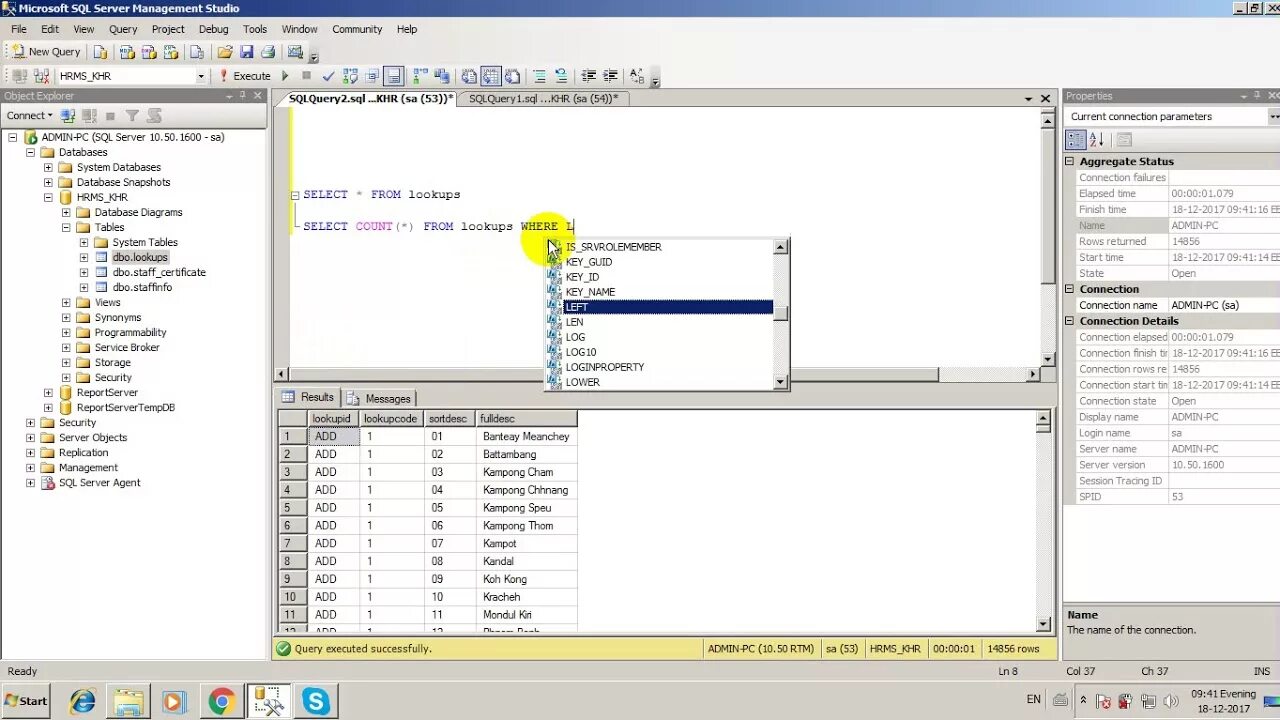Select the dbo.lookups table
This screenshot has height=720, width=1280.
pyautogui.click(x=140, y=257)
